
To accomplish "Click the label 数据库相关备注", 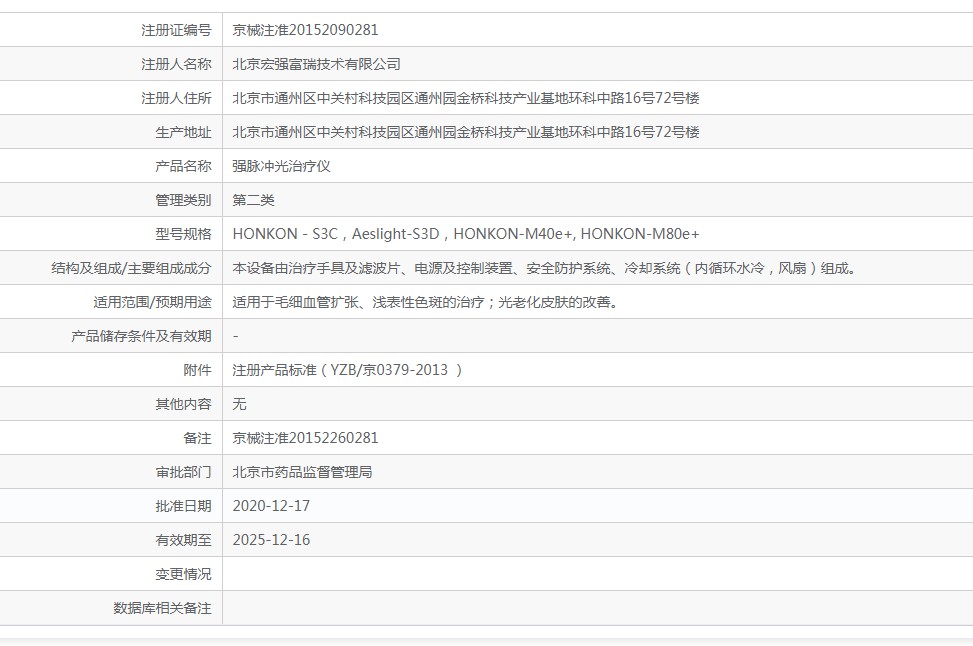I will tap(162, 608).
